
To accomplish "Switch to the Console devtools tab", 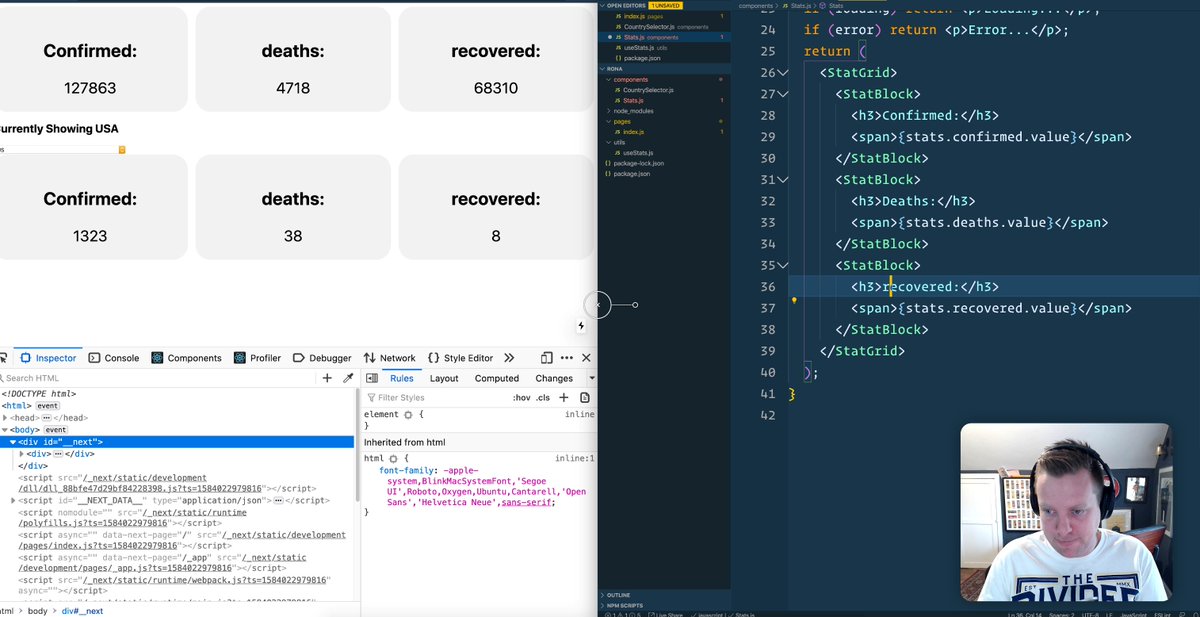I will tap(114, 358).
